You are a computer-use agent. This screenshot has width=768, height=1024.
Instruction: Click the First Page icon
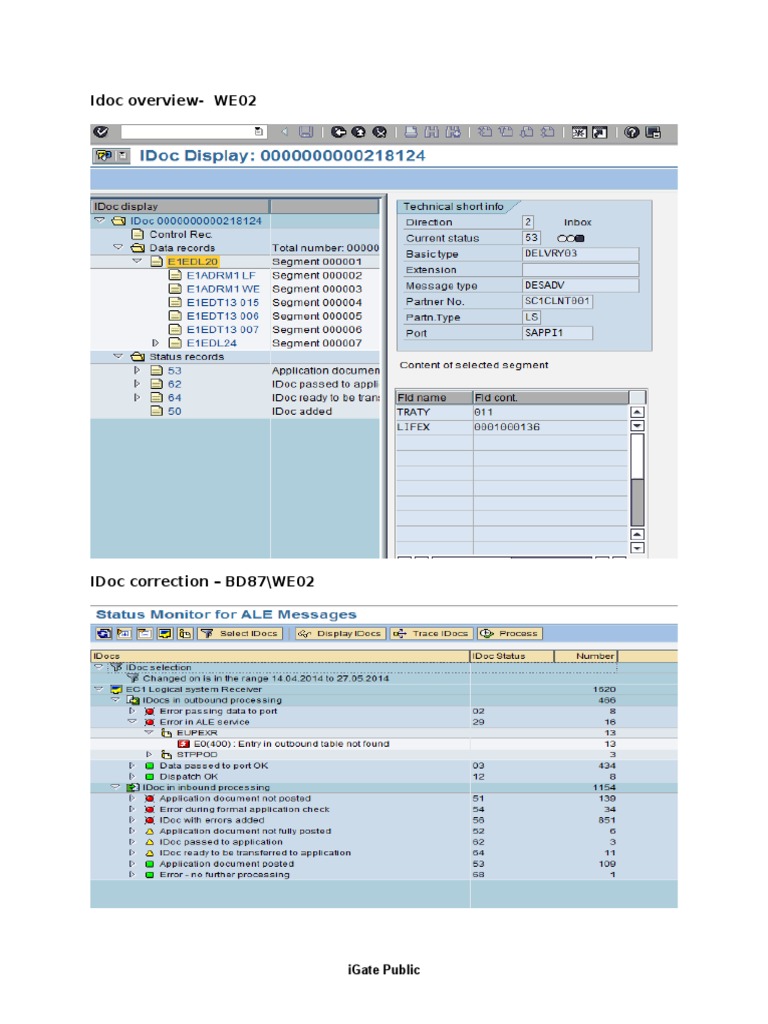pyautogui.click(x=485, y=132)
